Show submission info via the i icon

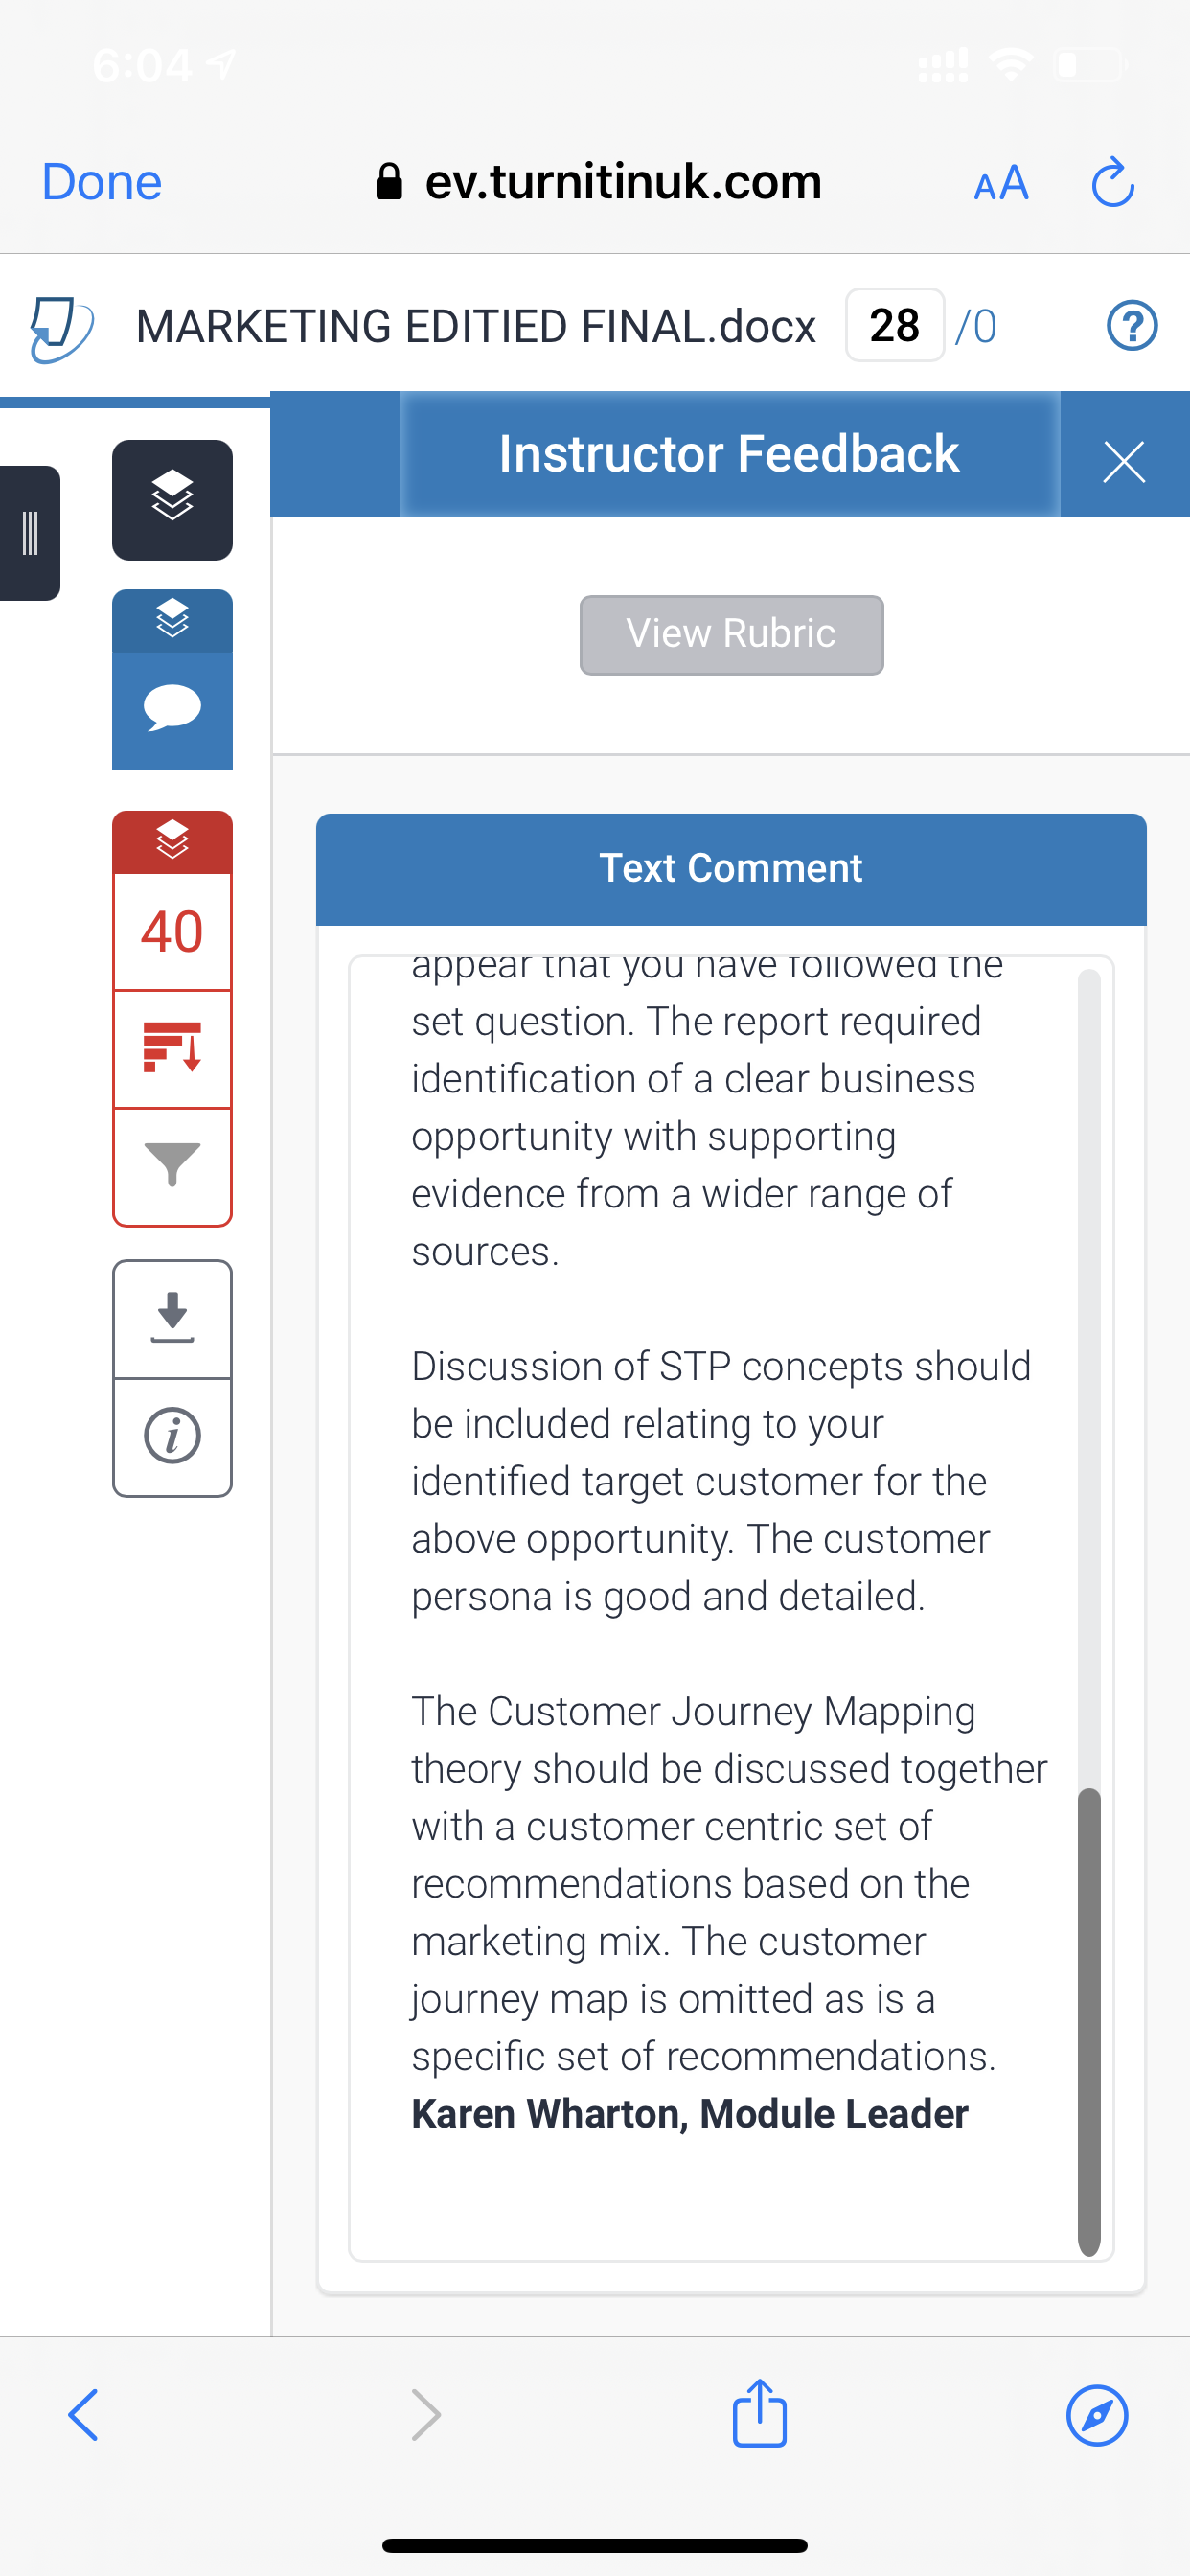[x=172, y=1436]
